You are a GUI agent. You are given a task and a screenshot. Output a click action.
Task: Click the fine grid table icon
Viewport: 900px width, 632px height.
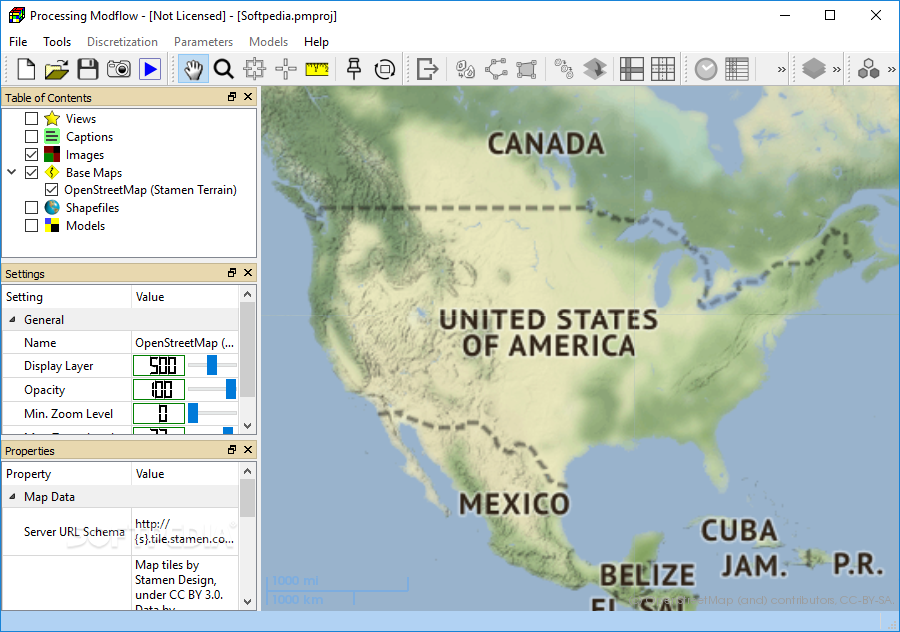click(663, 69)
